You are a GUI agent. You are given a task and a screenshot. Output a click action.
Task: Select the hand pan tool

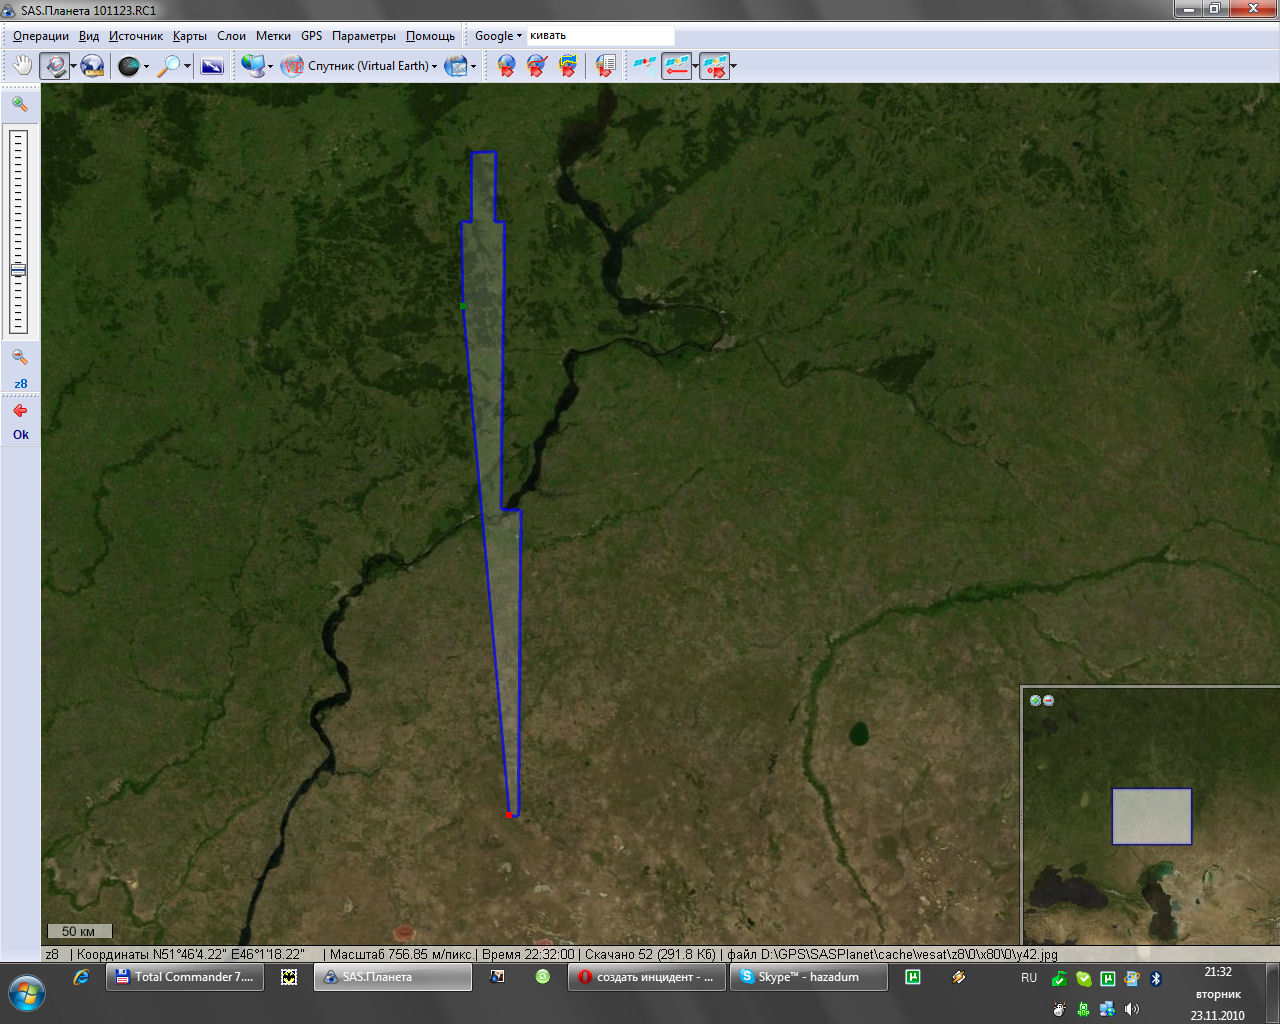22,66
